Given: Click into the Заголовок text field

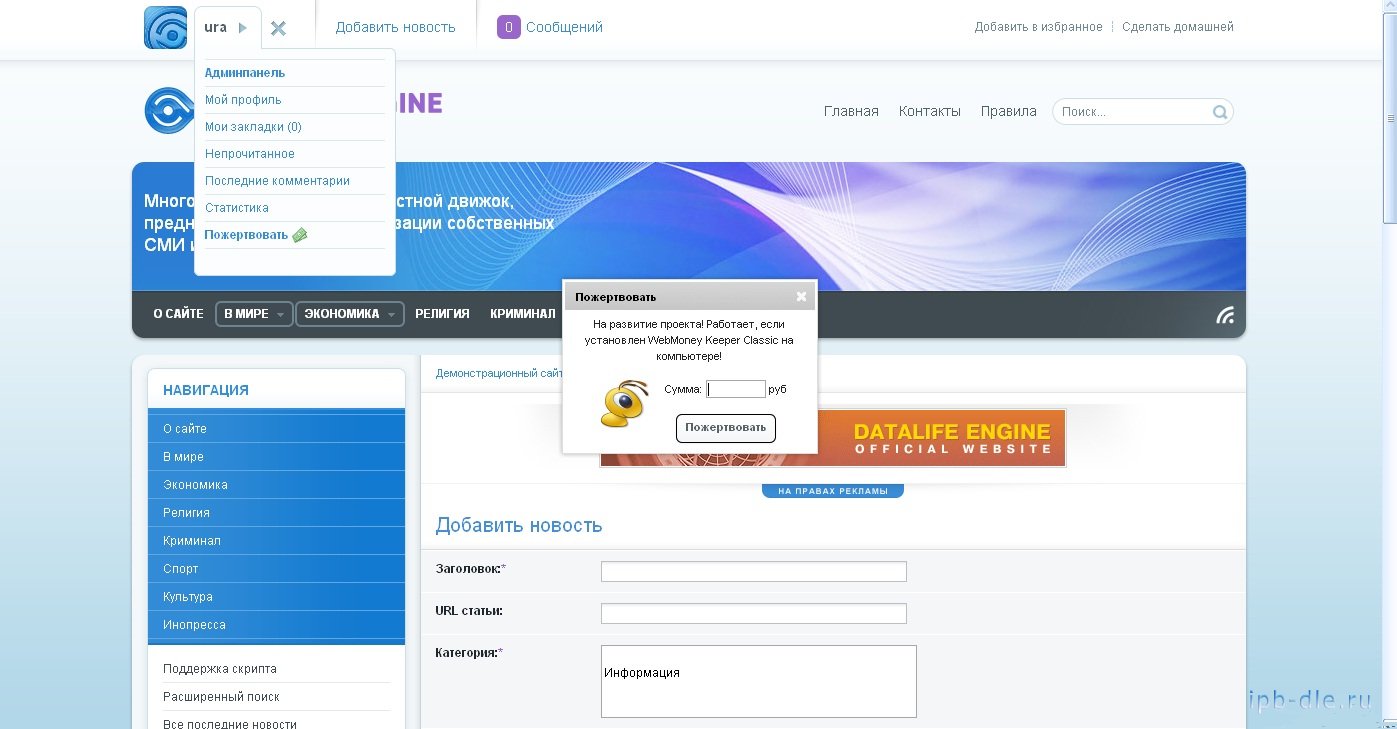Looking at the screenshot, I should click(x=753, y=571).
